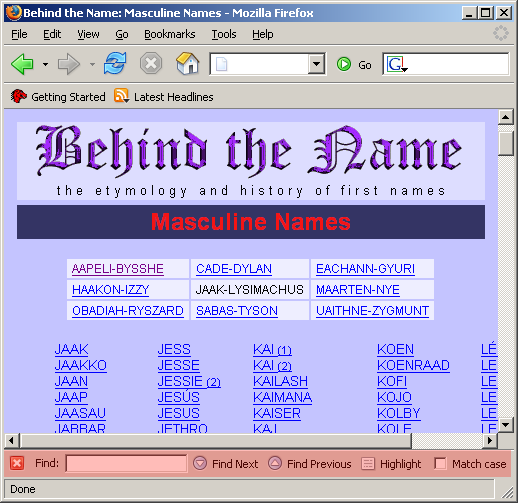Click the Find Previous button
This screenshot has width=518, height=503.
[310, 464]
